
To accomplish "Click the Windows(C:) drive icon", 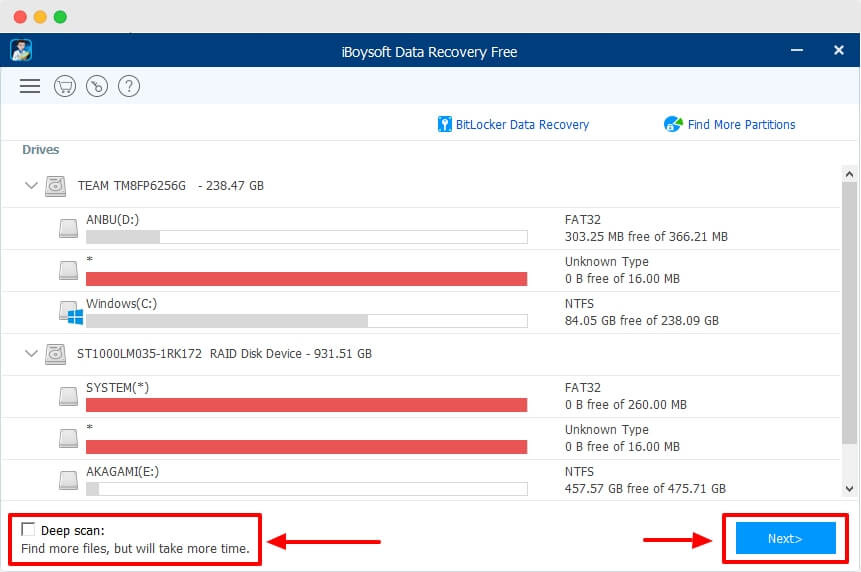I will click(x=71, y=313).
